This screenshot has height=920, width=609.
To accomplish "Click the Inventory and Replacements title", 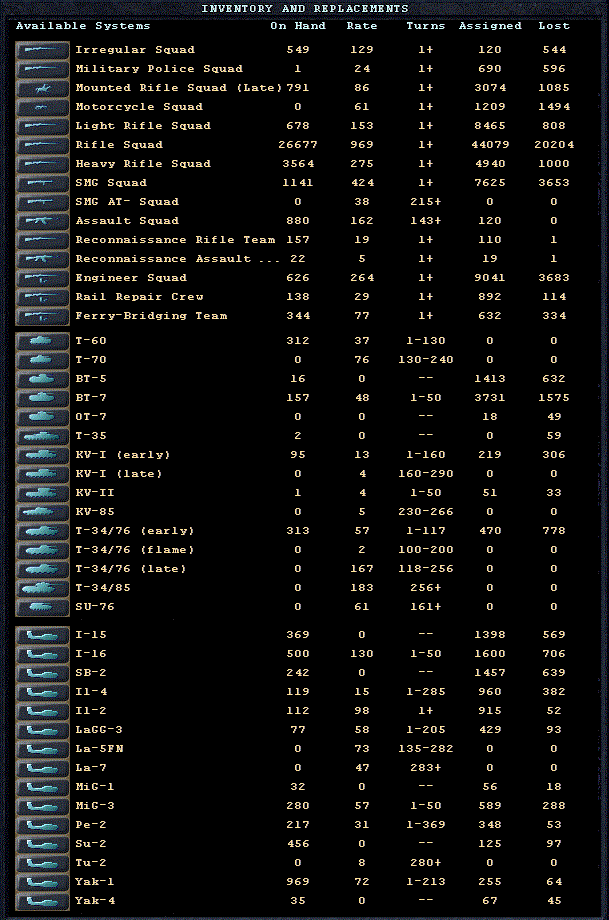I will coord(304,9).
